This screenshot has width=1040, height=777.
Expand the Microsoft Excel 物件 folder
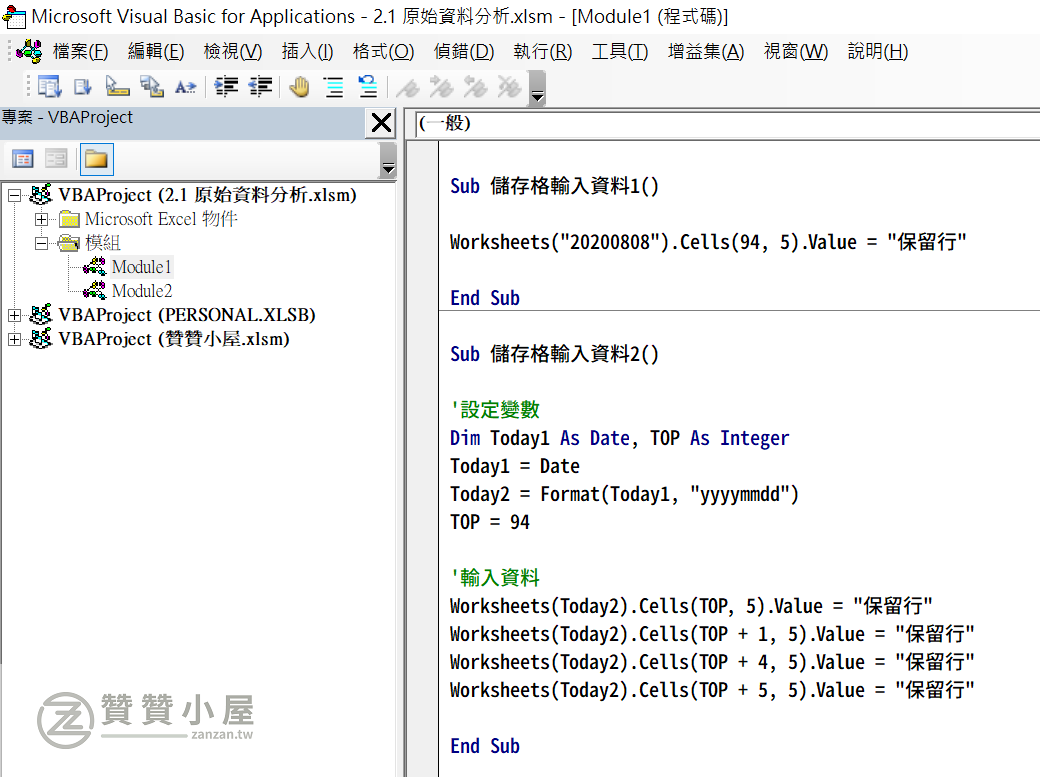41,219
